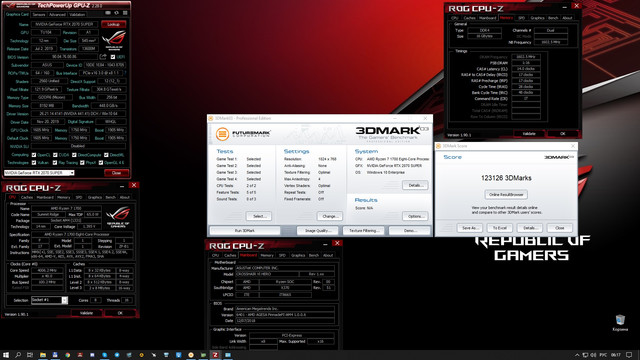
Task: Switch to the Sensors tab in GPU-Z
Action: pos(39,15)
